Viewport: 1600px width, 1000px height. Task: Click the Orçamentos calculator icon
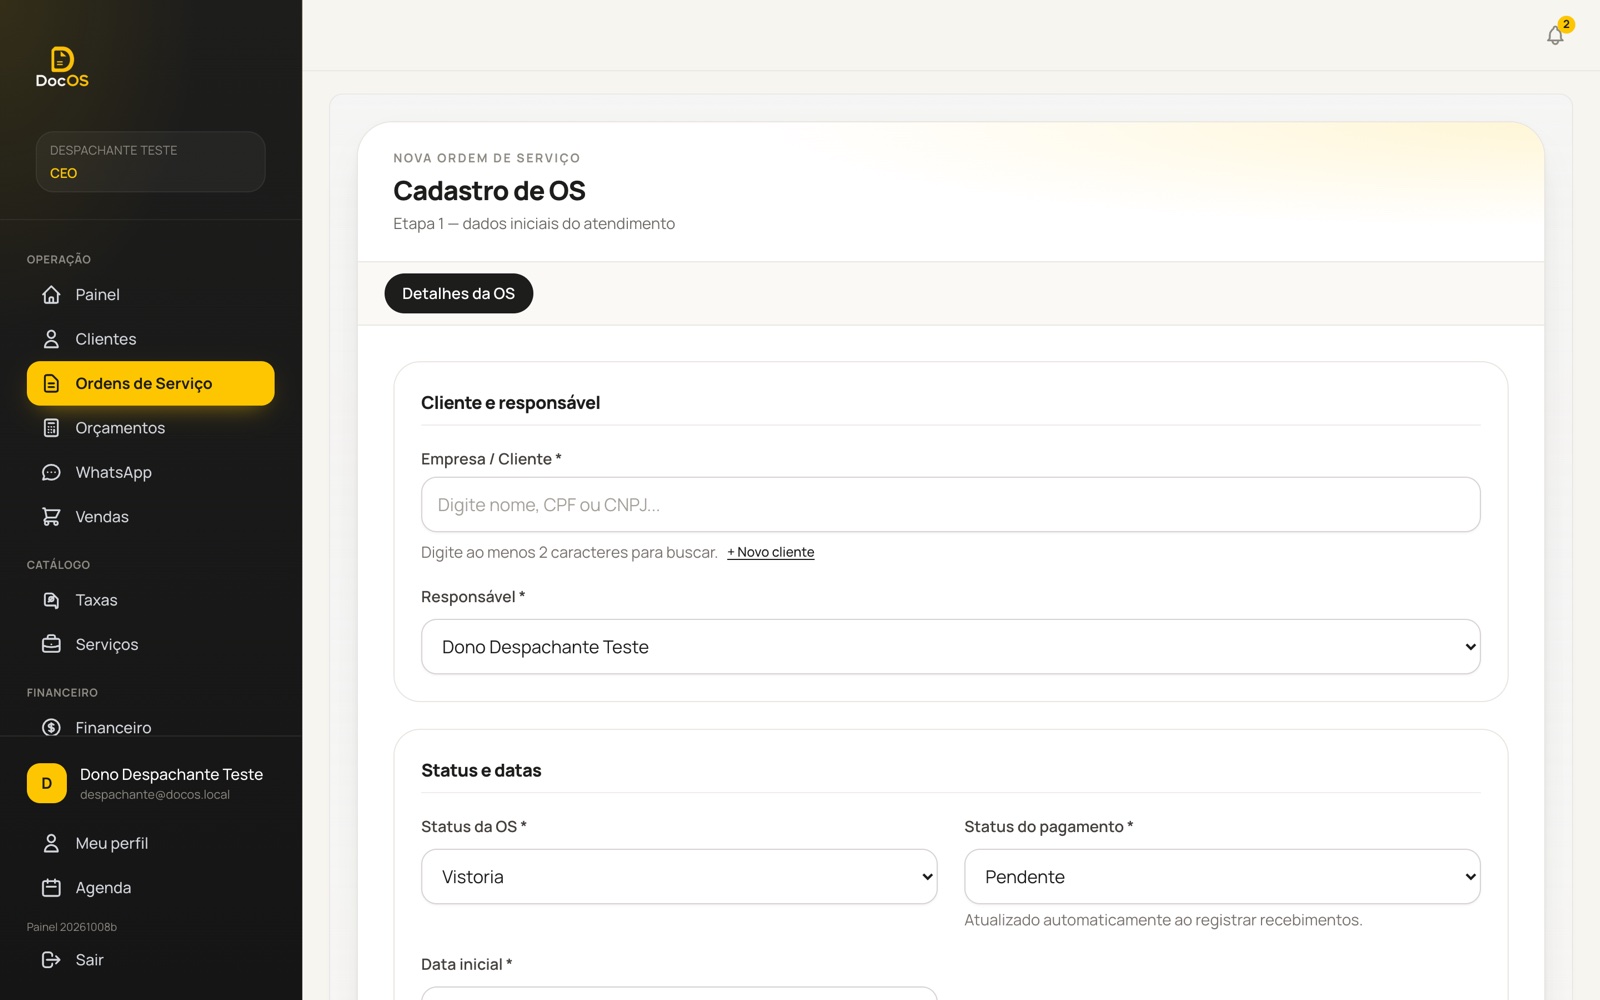(x=51, y=428)
